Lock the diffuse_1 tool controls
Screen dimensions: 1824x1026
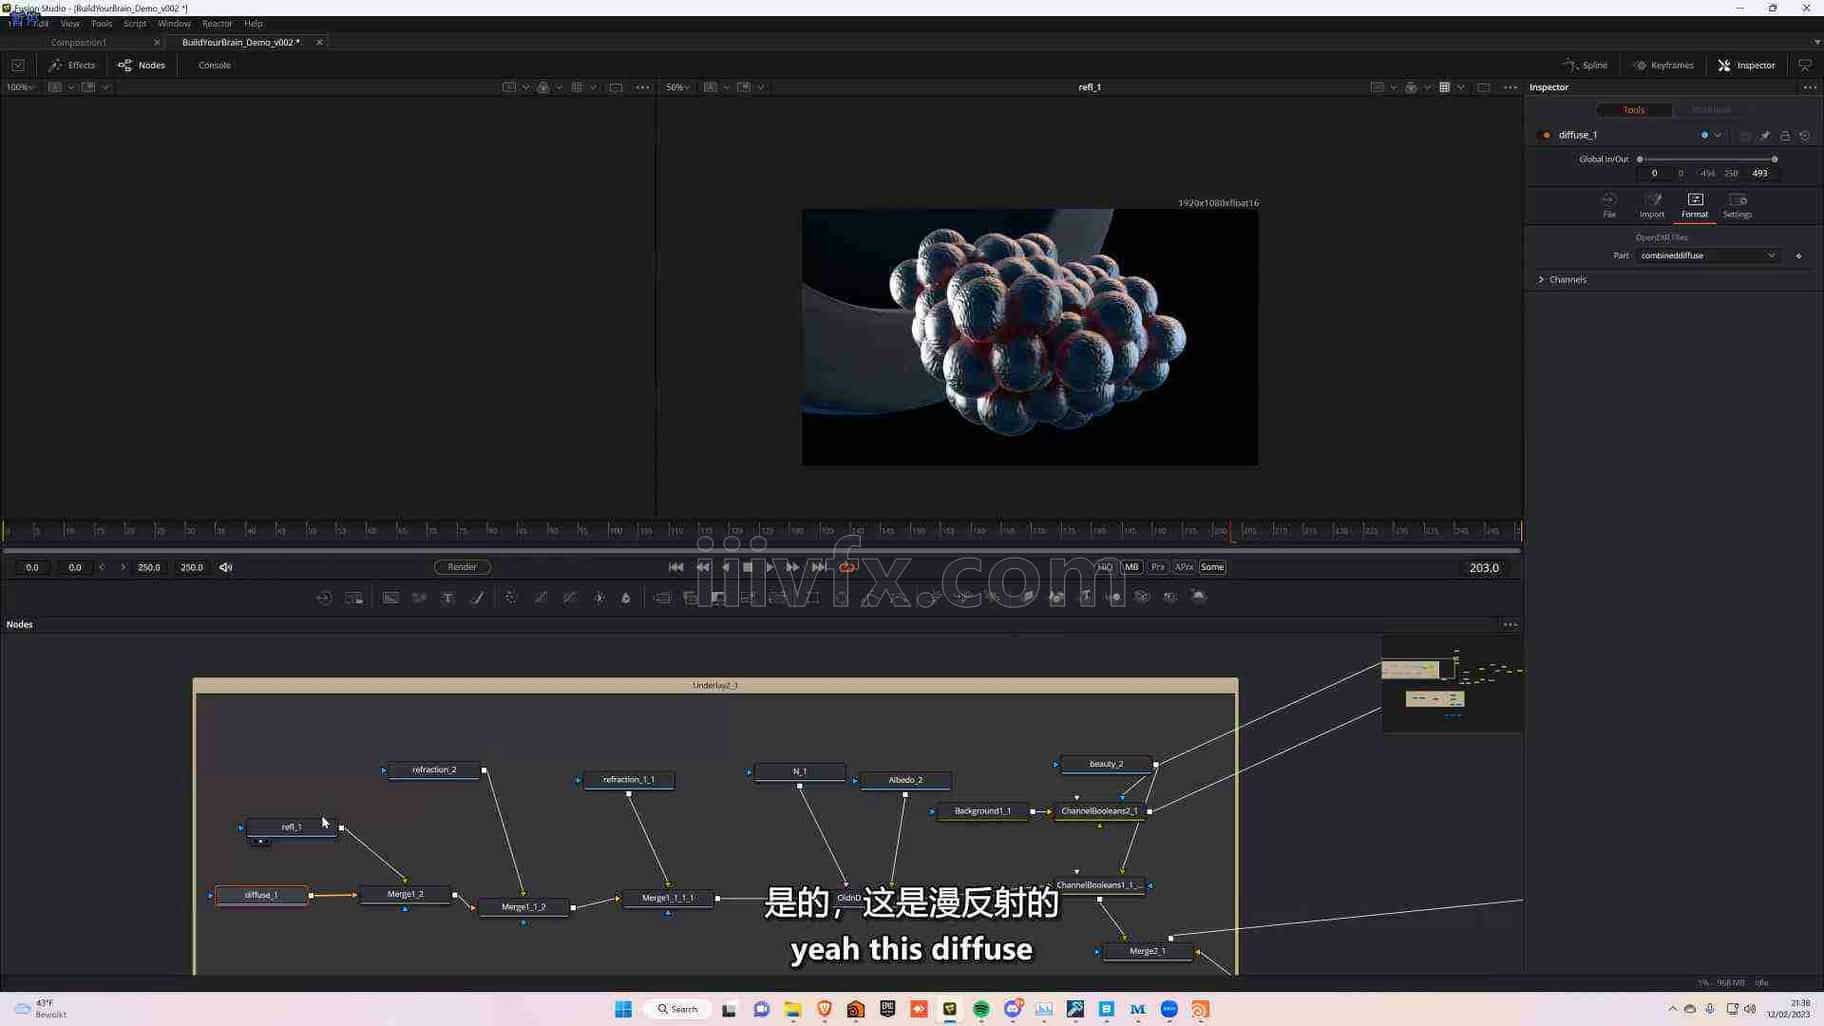pyautogui.click(x=1785, y=135)
